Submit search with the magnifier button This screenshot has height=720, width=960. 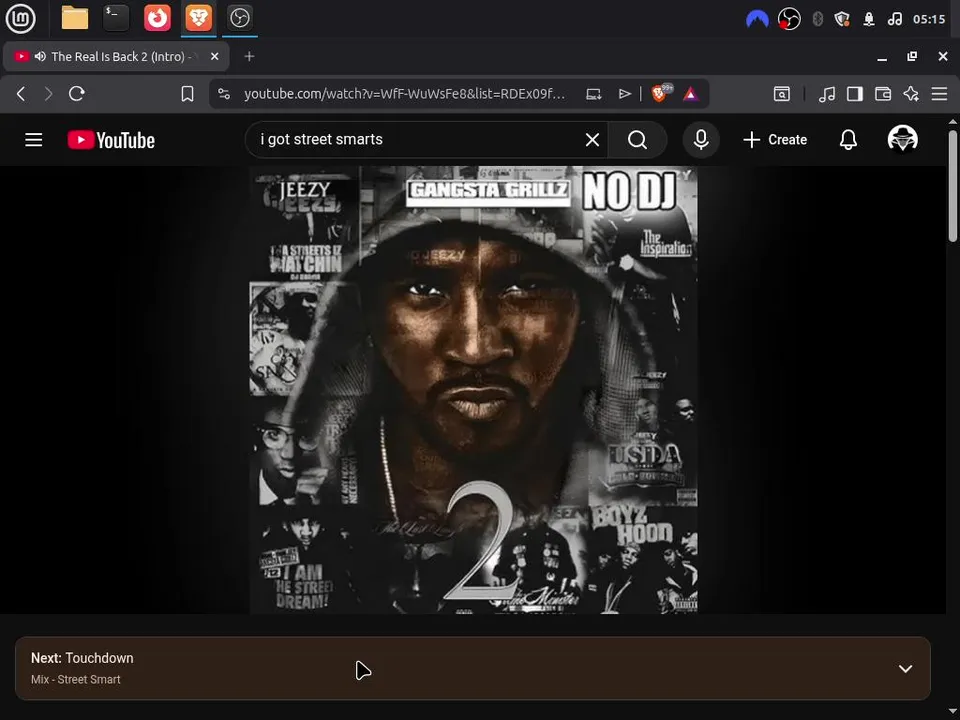coord(637,140)
